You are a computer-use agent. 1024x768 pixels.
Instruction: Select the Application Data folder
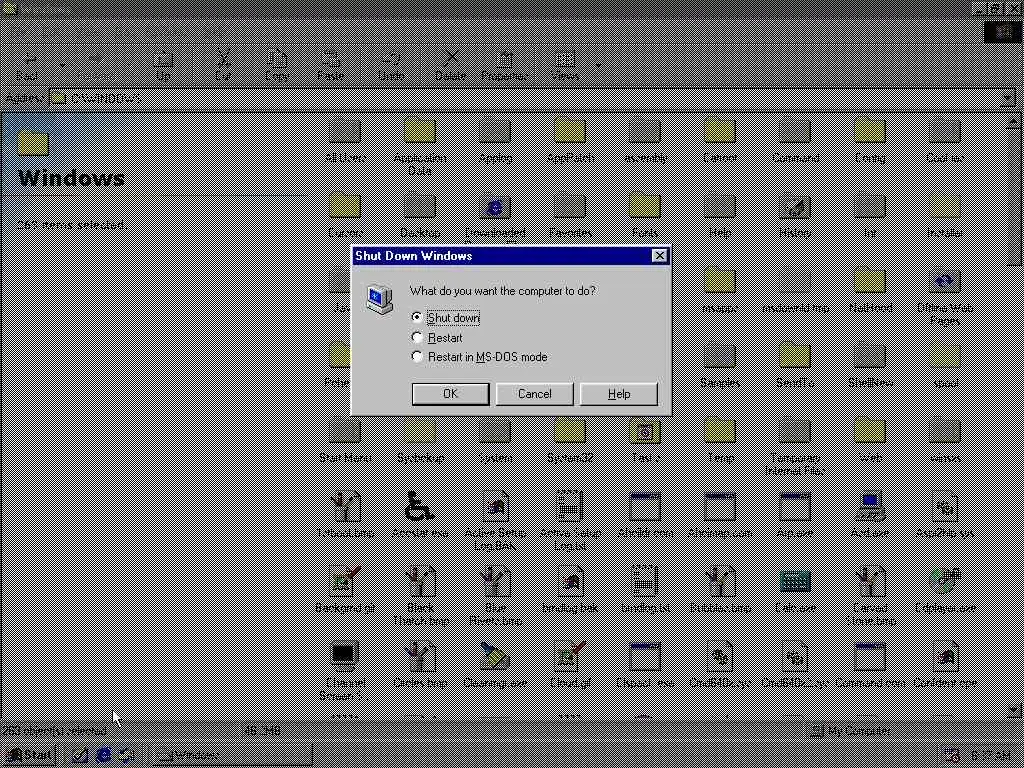420,147
